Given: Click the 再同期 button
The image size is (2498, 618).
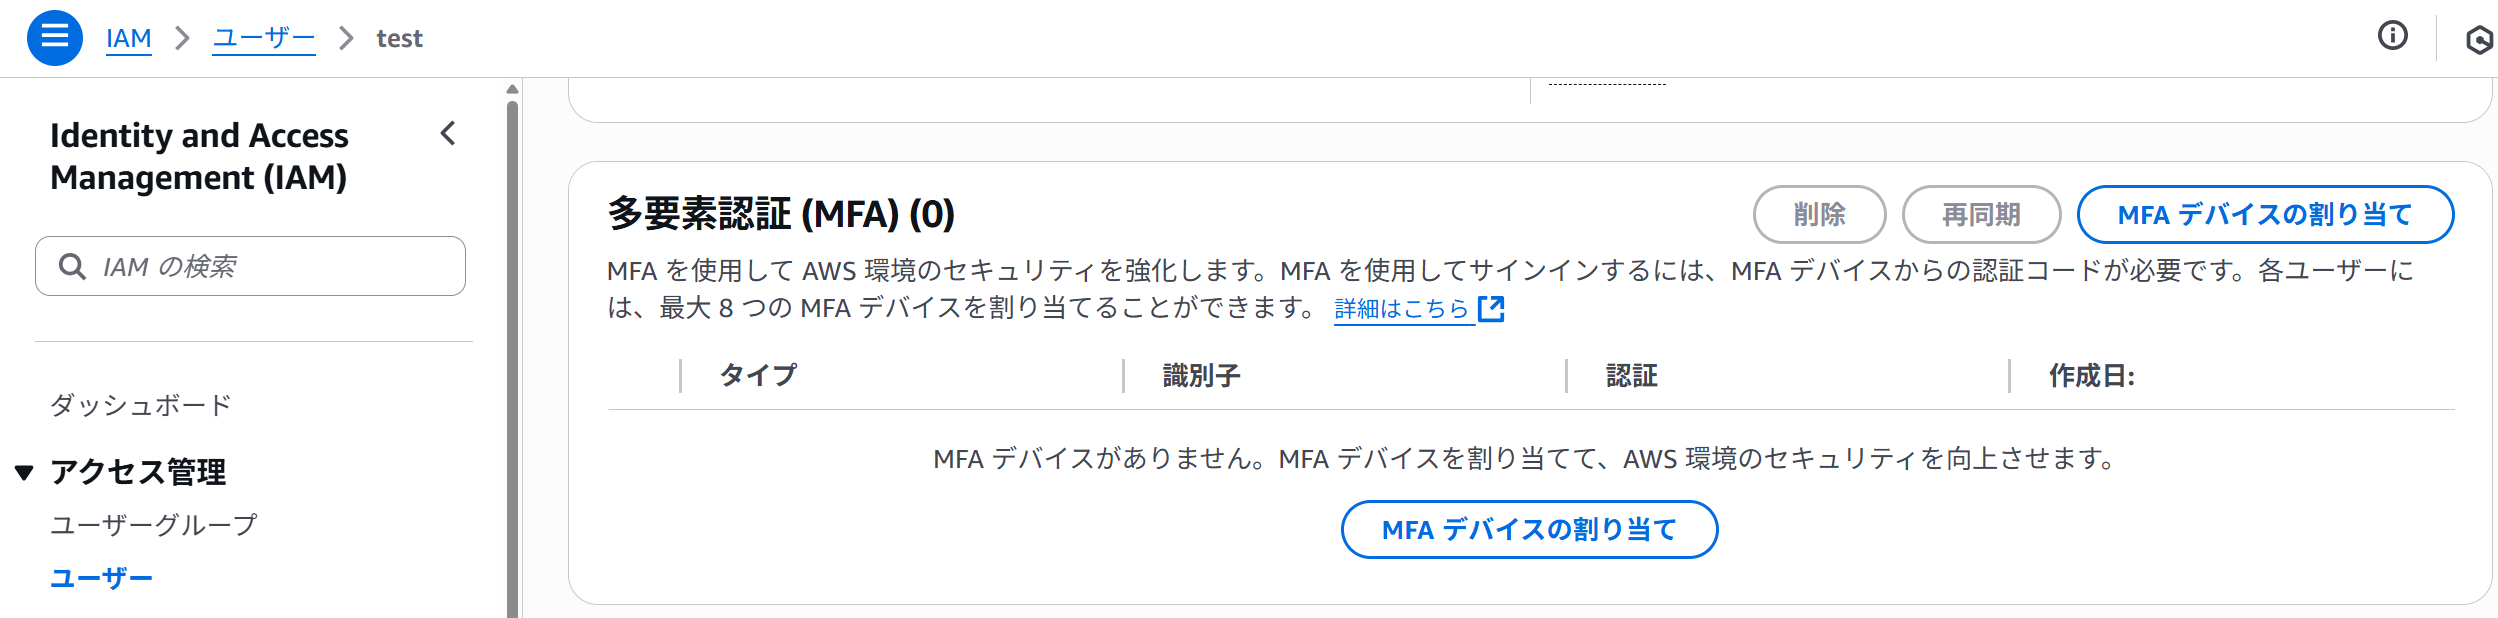Looking at the screenshot, I should pos(1981,214).
